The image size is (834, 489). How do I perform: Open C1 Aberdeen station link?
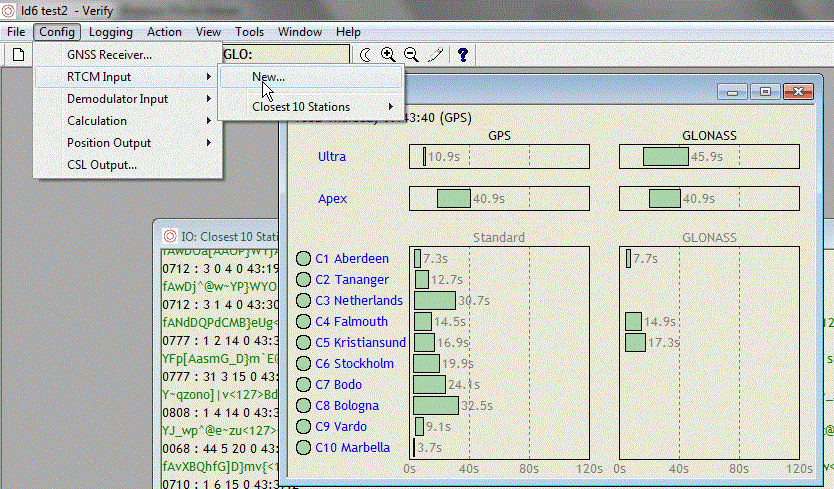pyautogui.click(x=352, y=259)
